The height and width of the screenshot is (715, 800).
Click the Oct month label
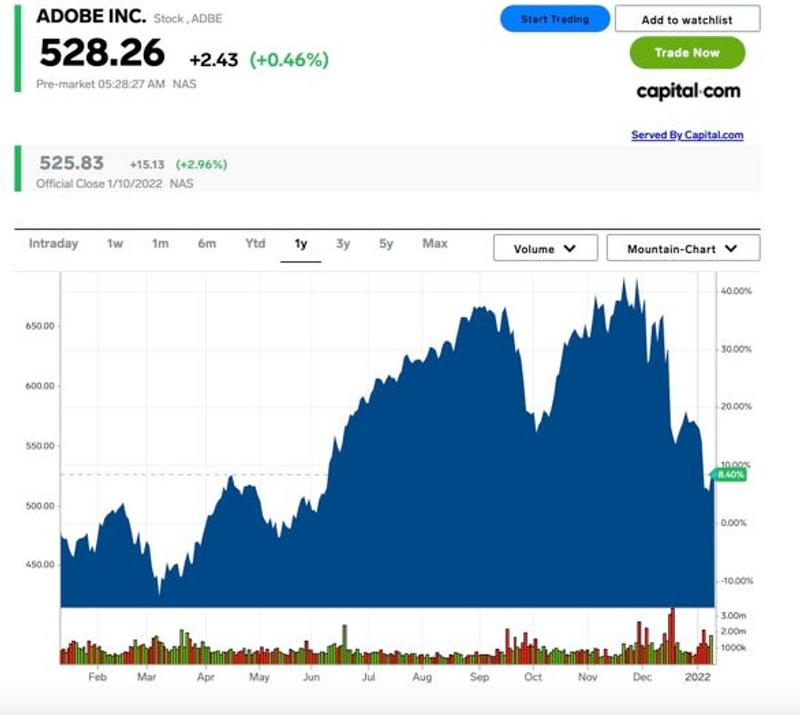coord(533,677)
